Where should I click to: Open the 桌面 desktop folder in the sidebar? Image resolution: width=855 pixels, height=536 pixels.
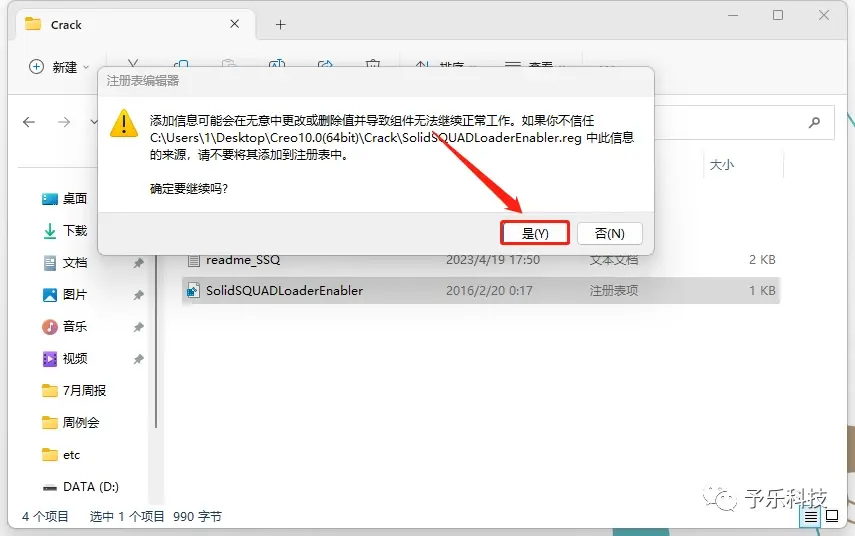(x=64, y=198)
